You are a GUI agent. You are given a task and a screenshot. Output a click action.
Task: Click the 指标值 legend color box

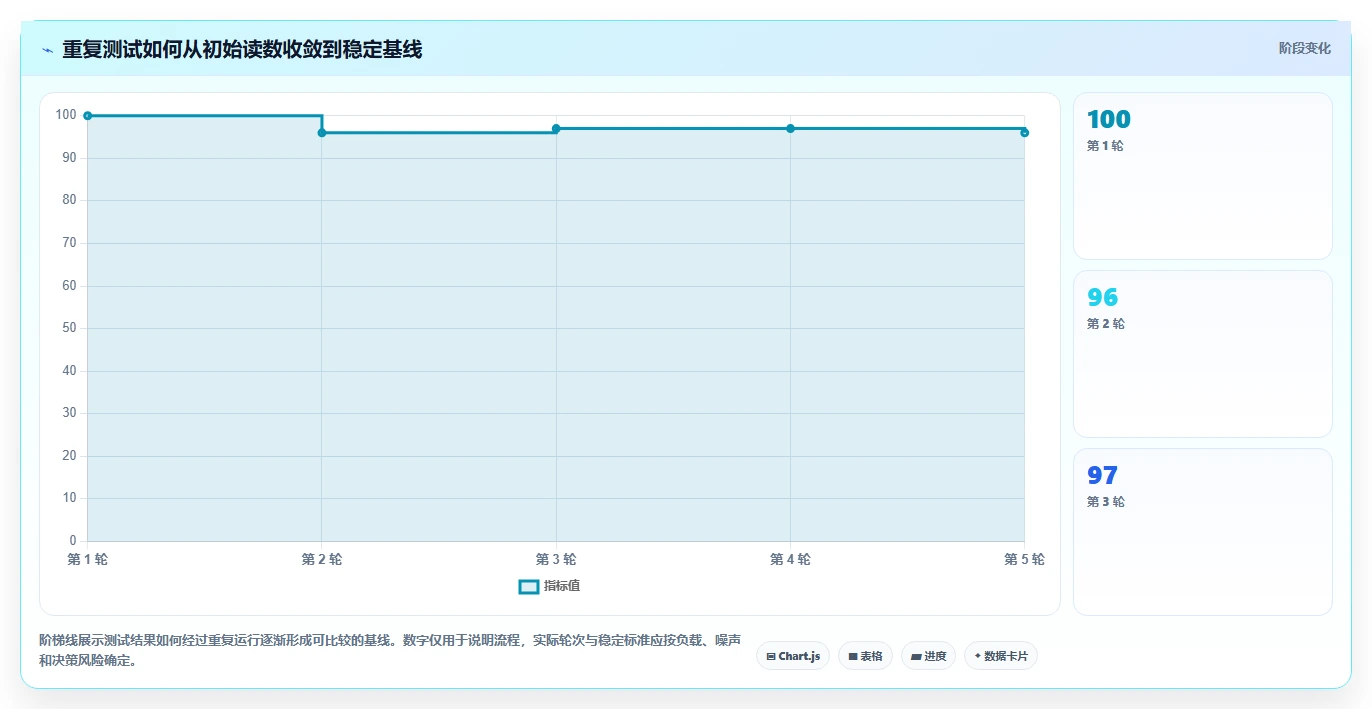[529, 586]
